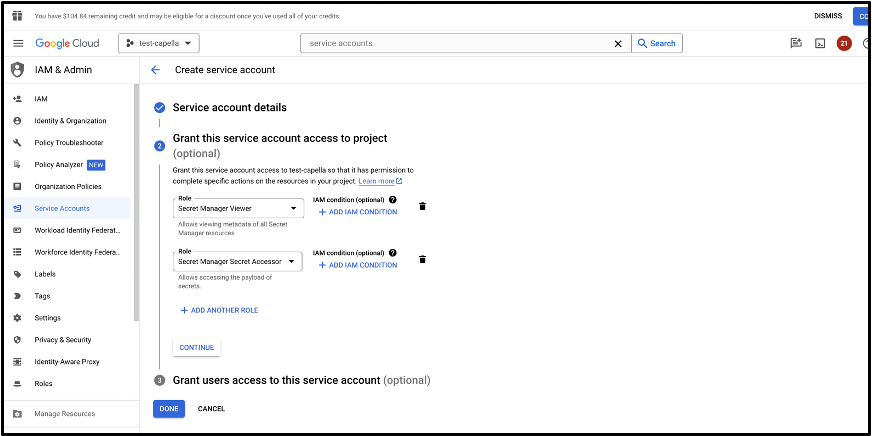Open the test-capella project selector
This screenshot has width=872, height=436.
click(x=159, y=43)
